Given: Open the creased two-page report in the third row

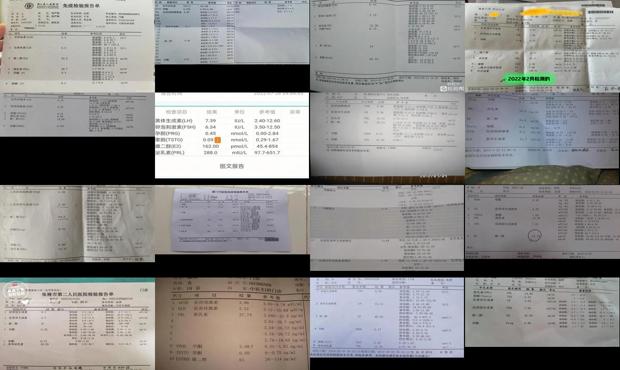Looking at the screenshot, I should (78, 224).
